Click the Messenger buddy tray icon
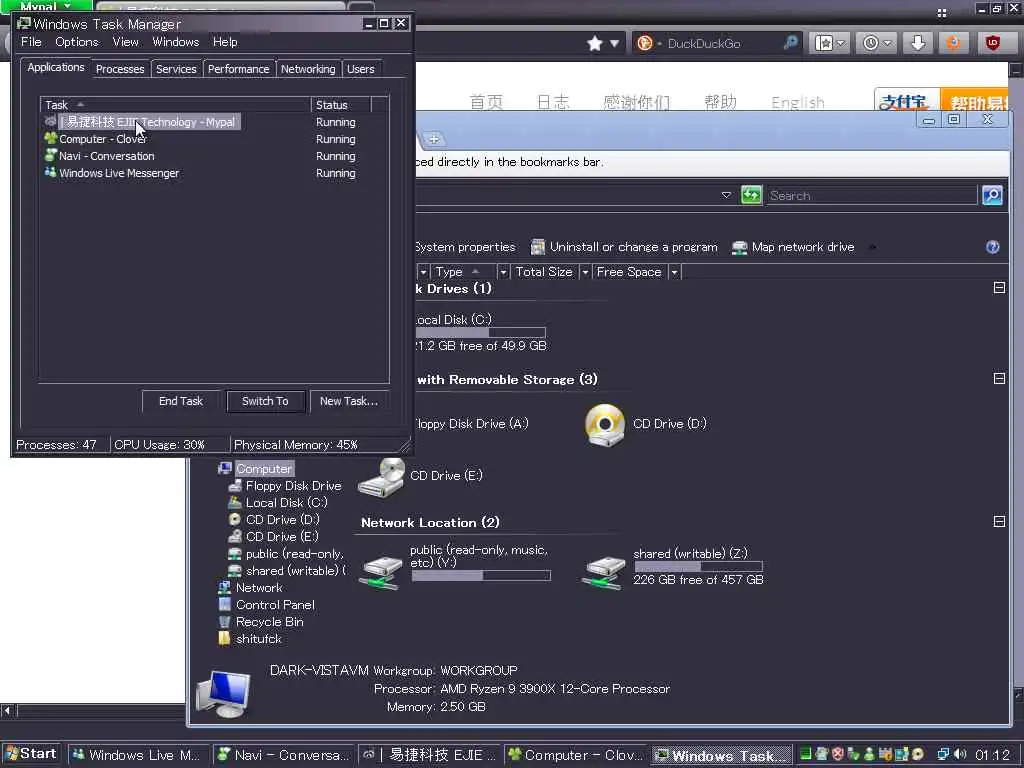Viewport: 1024px width, 768px height. pyautogui.click(x=869, y=754)
